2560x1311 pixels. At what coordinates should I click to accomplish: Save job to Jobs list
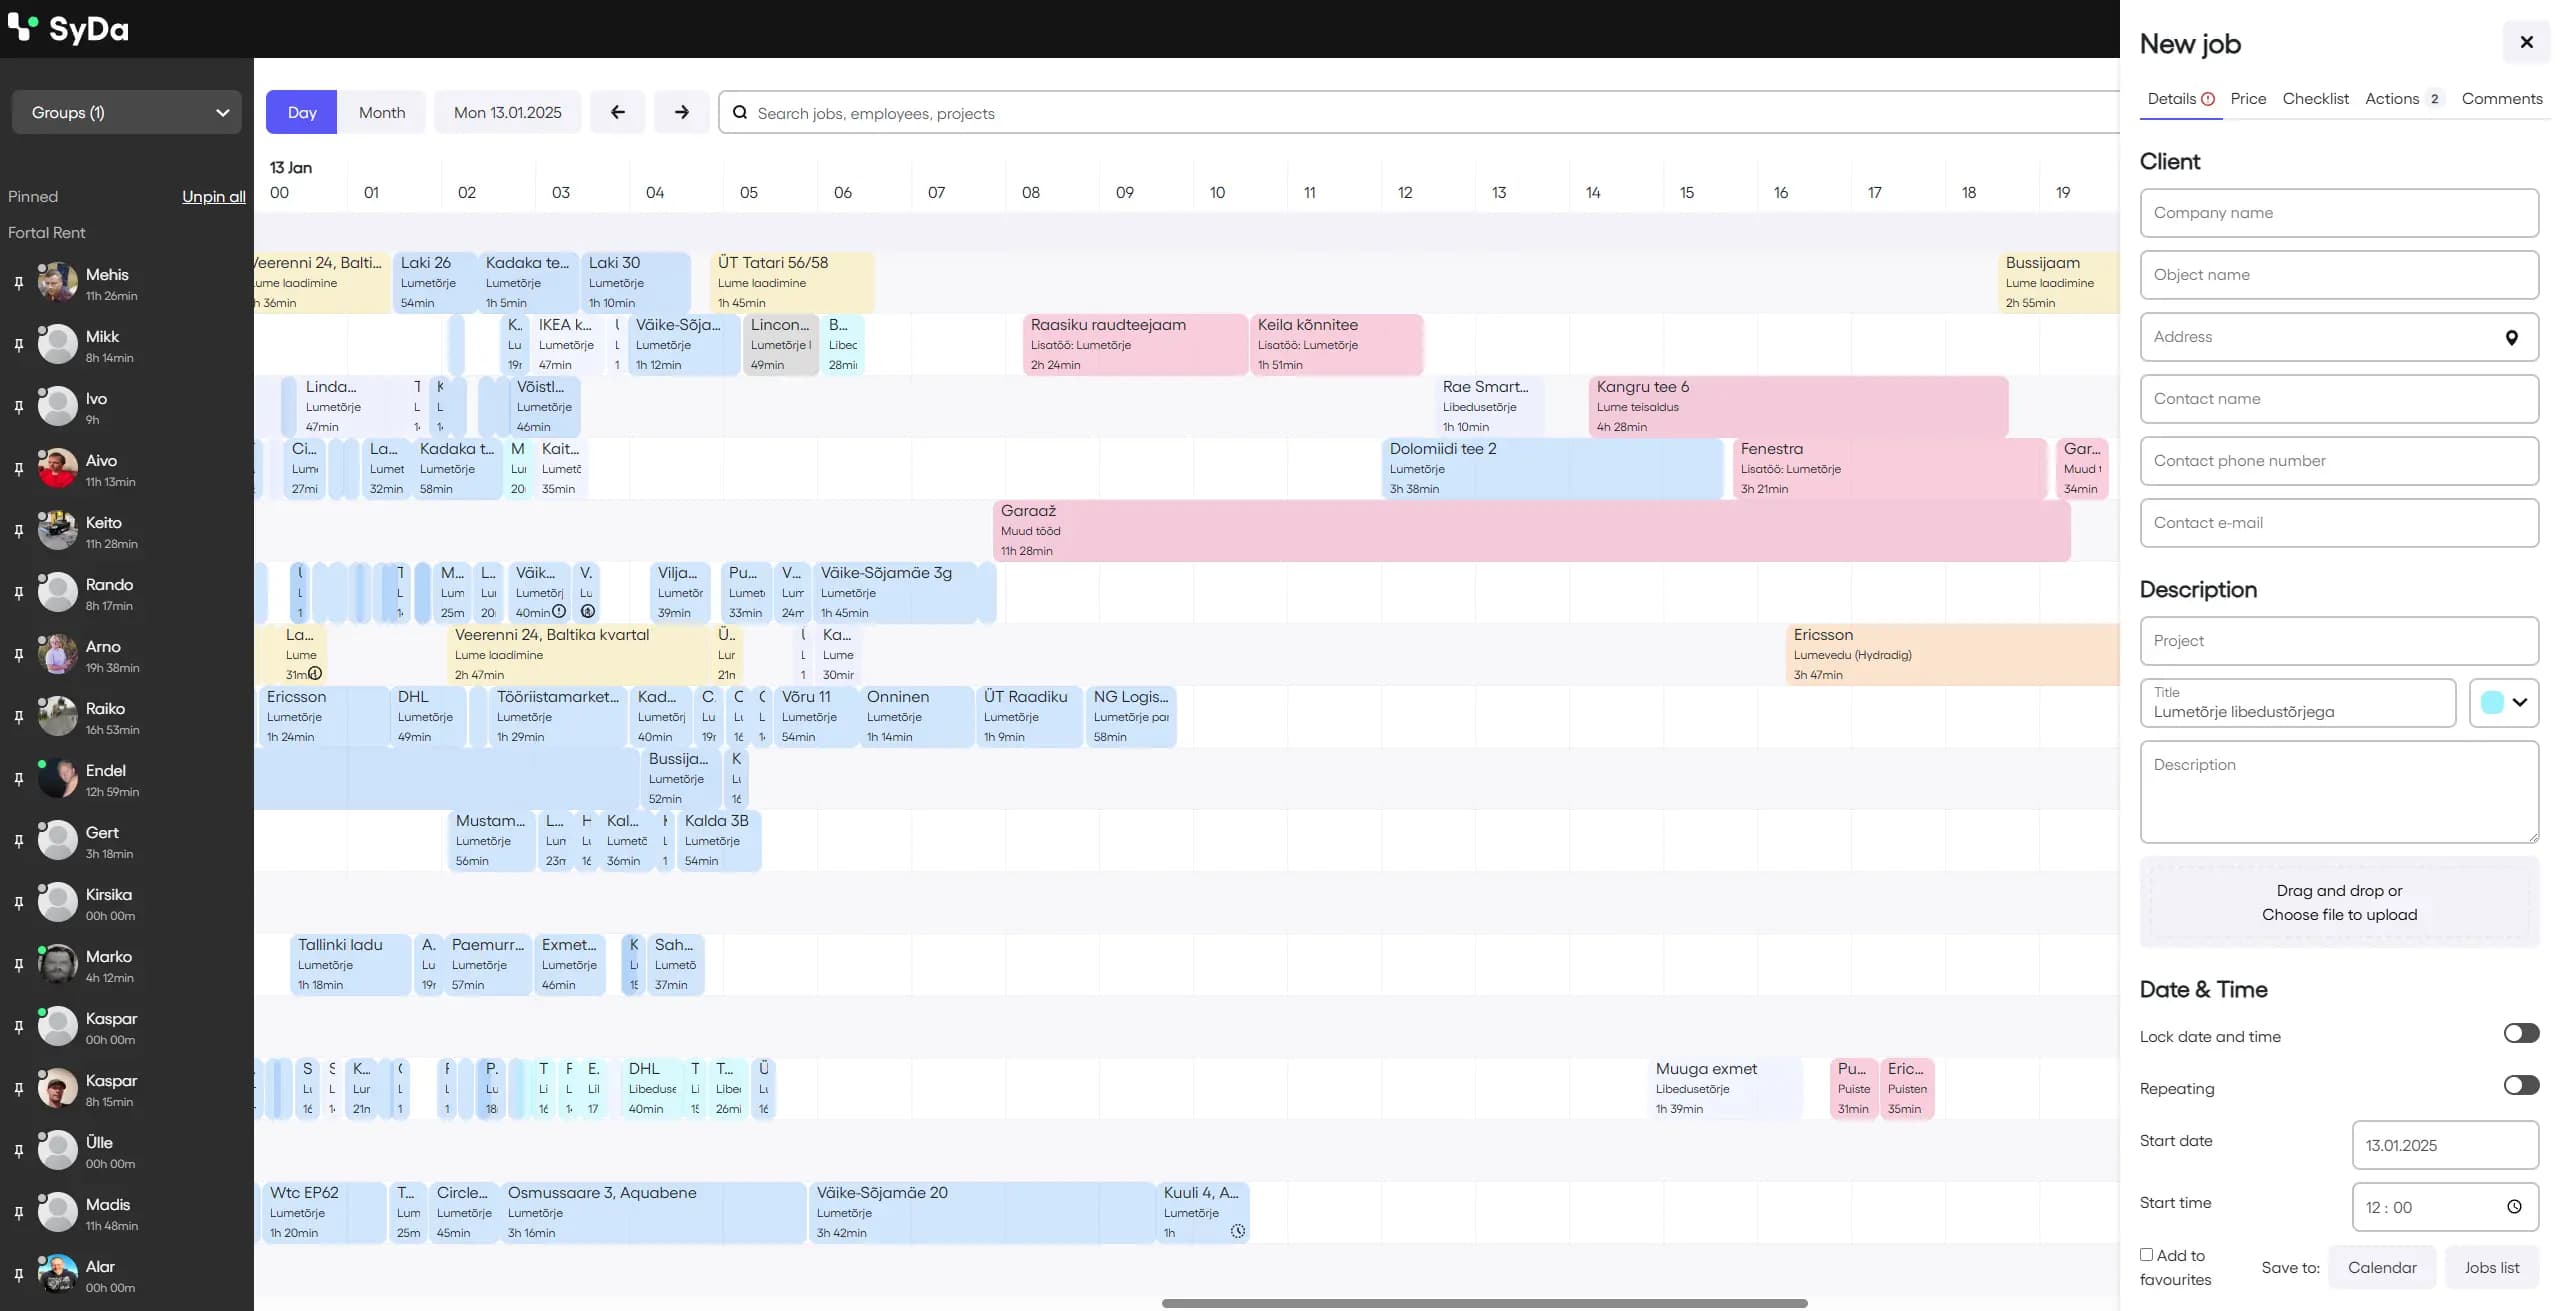2492,1267
